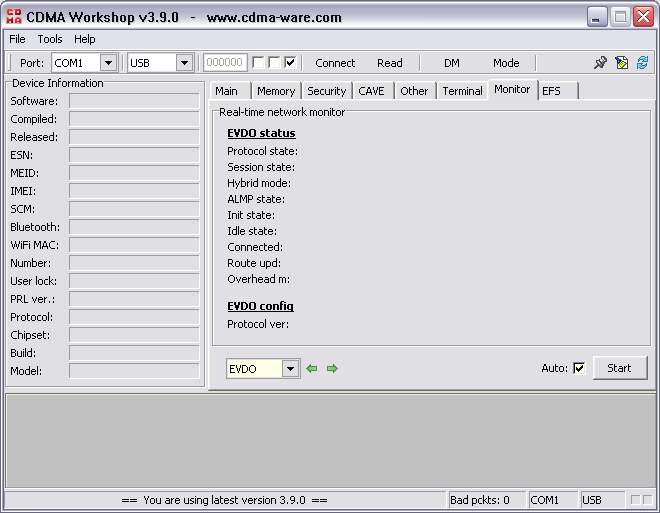
Task: Open the Tools menu
Action: [x=50, y=39]
